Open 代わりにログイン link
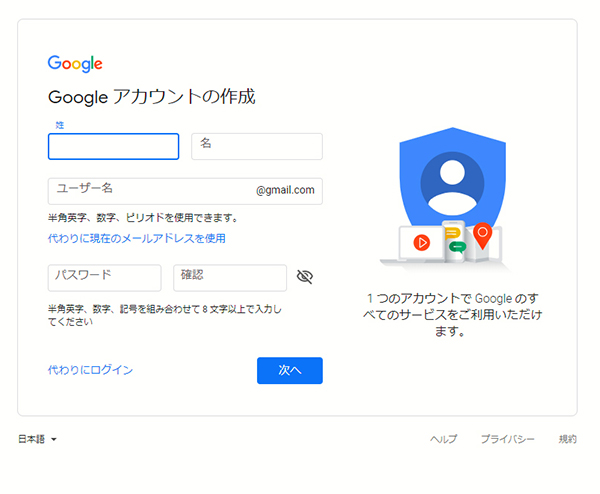Viewport: 600px width, 494px height. click(x=90, y=370)
